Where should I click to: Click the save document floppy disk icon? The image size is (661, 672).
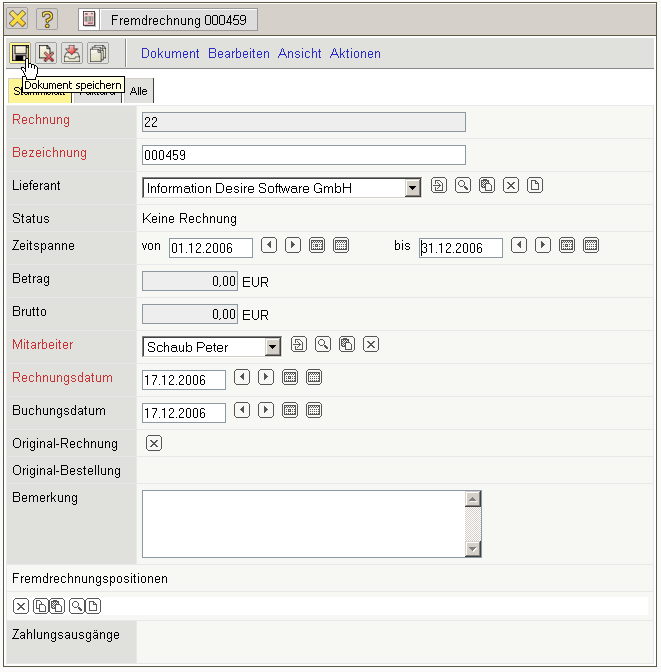point(20,54)
